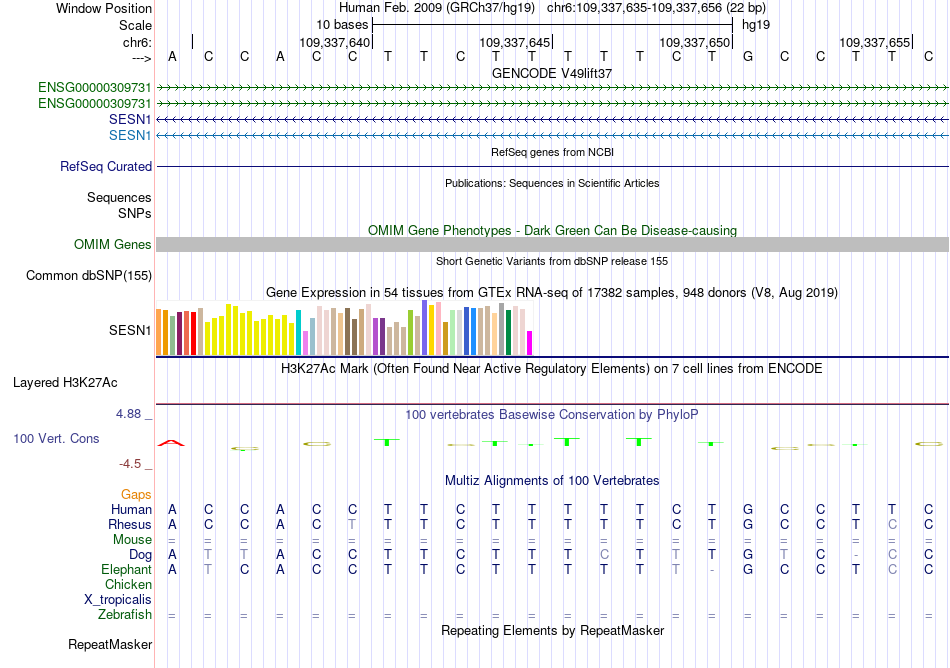Open the RefSeq Curated track label
950x668 pixels.
click(x=106, y=167)
